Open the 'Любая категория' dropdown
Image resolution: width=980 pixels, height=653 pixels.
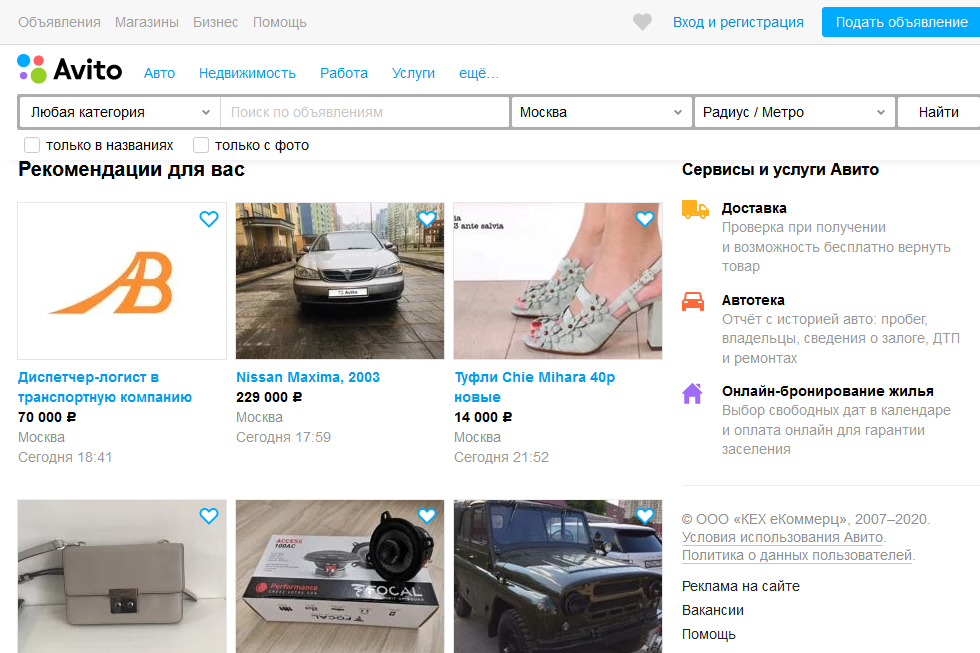click(118, 112)
